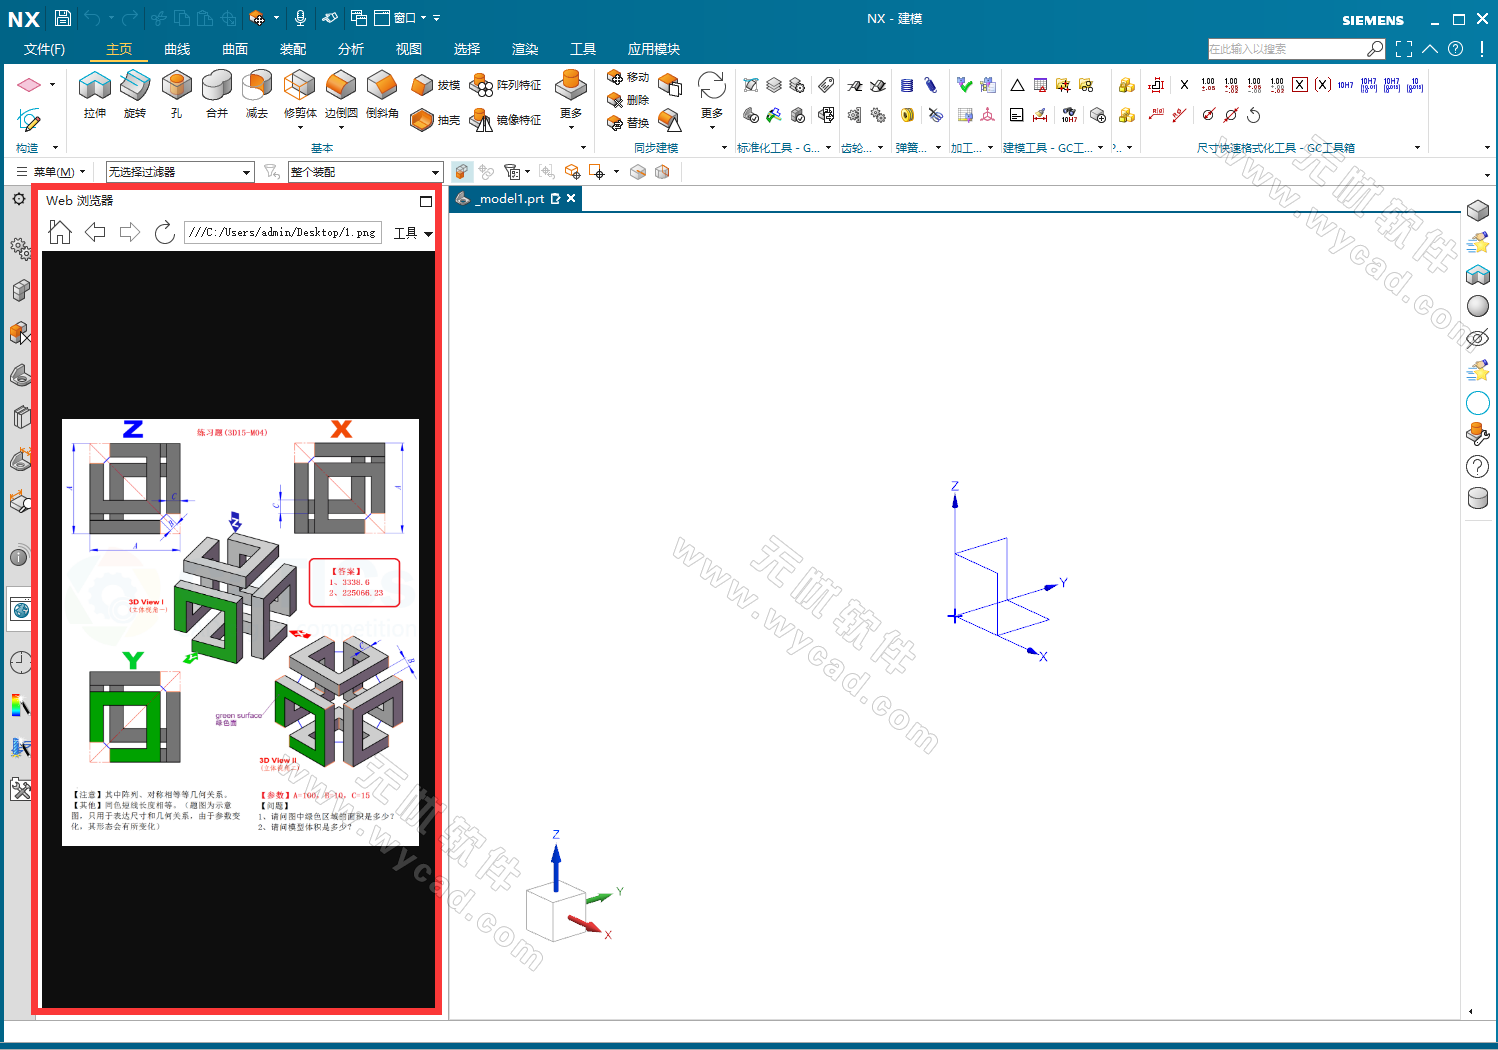
Task: Click the Home icon in the Web browser panel
Action: 59,232
